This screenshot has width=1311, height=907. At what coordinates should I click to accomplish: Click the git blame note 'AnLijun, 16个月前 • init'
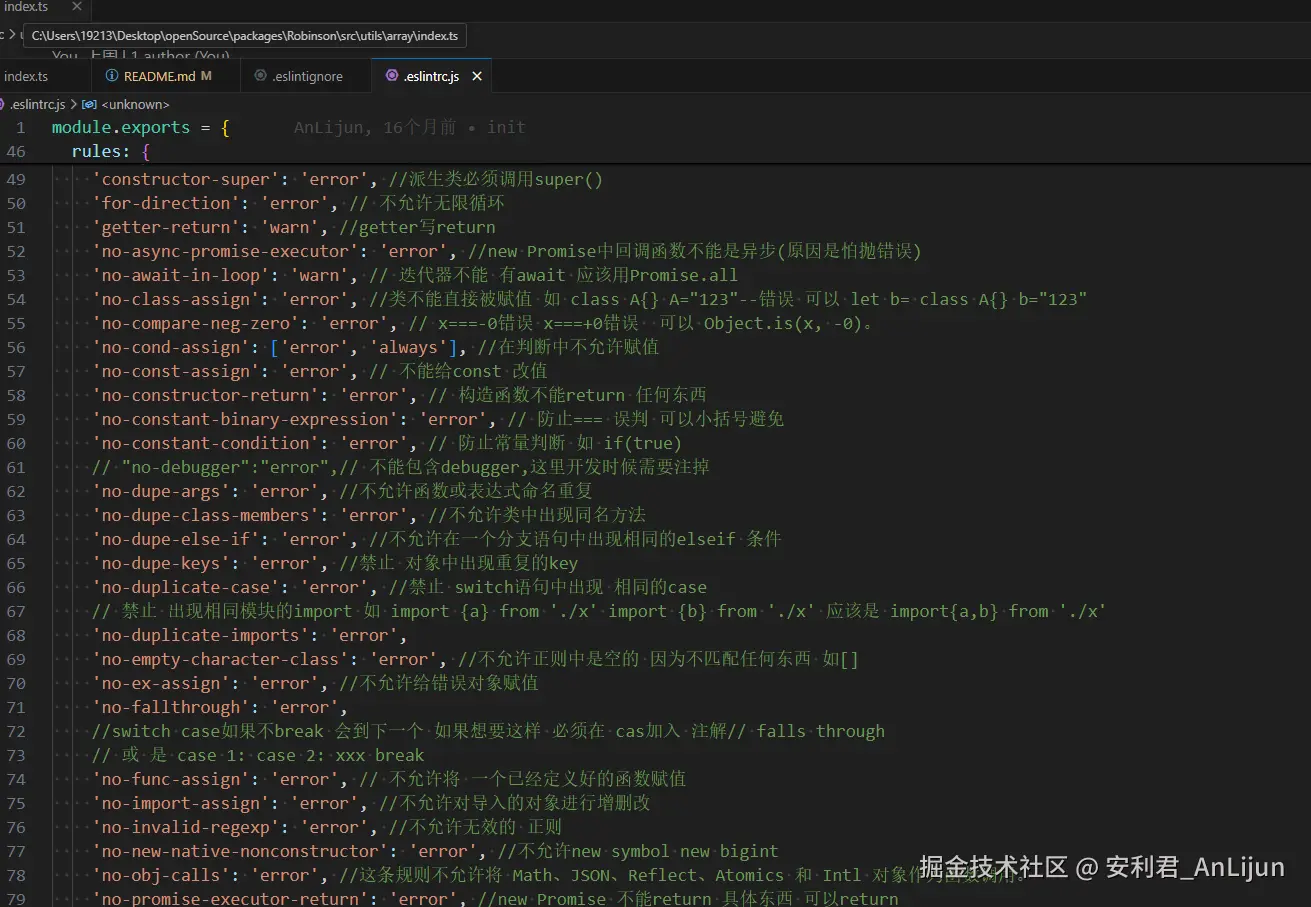click(409, 127)
